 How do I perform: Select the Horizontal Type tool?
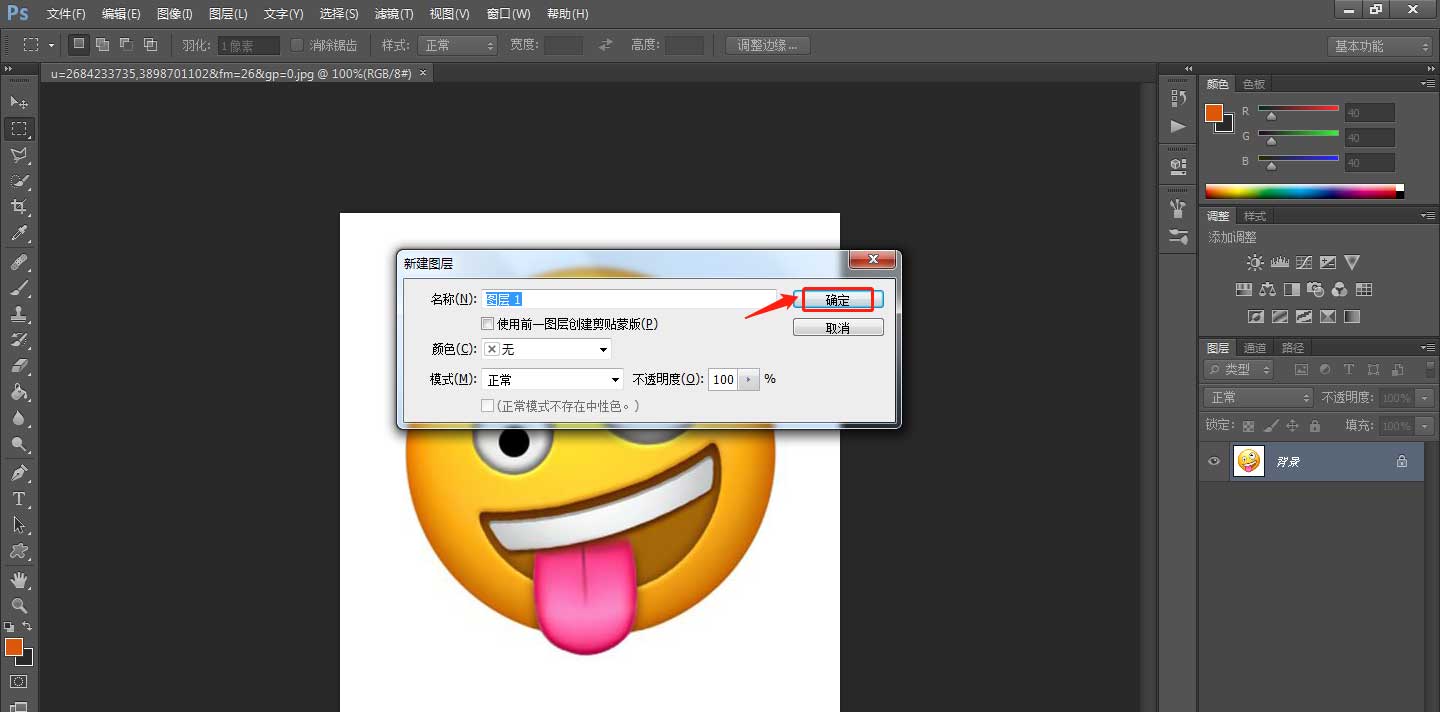(x=20, y=498)
